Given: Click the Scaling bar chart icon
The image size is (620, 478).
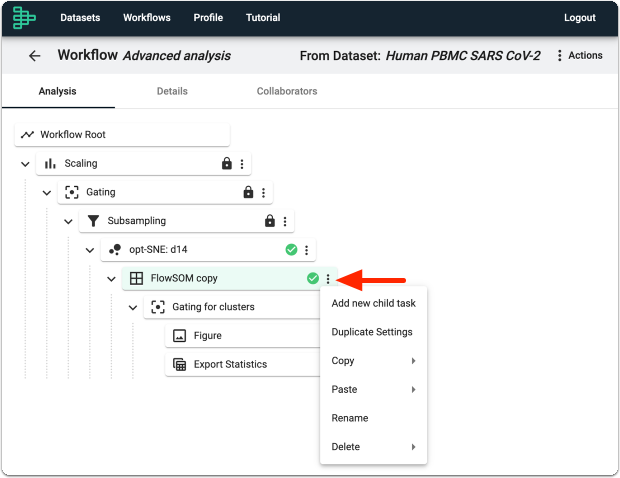Looking at the screenshot, I should [50, 163].
